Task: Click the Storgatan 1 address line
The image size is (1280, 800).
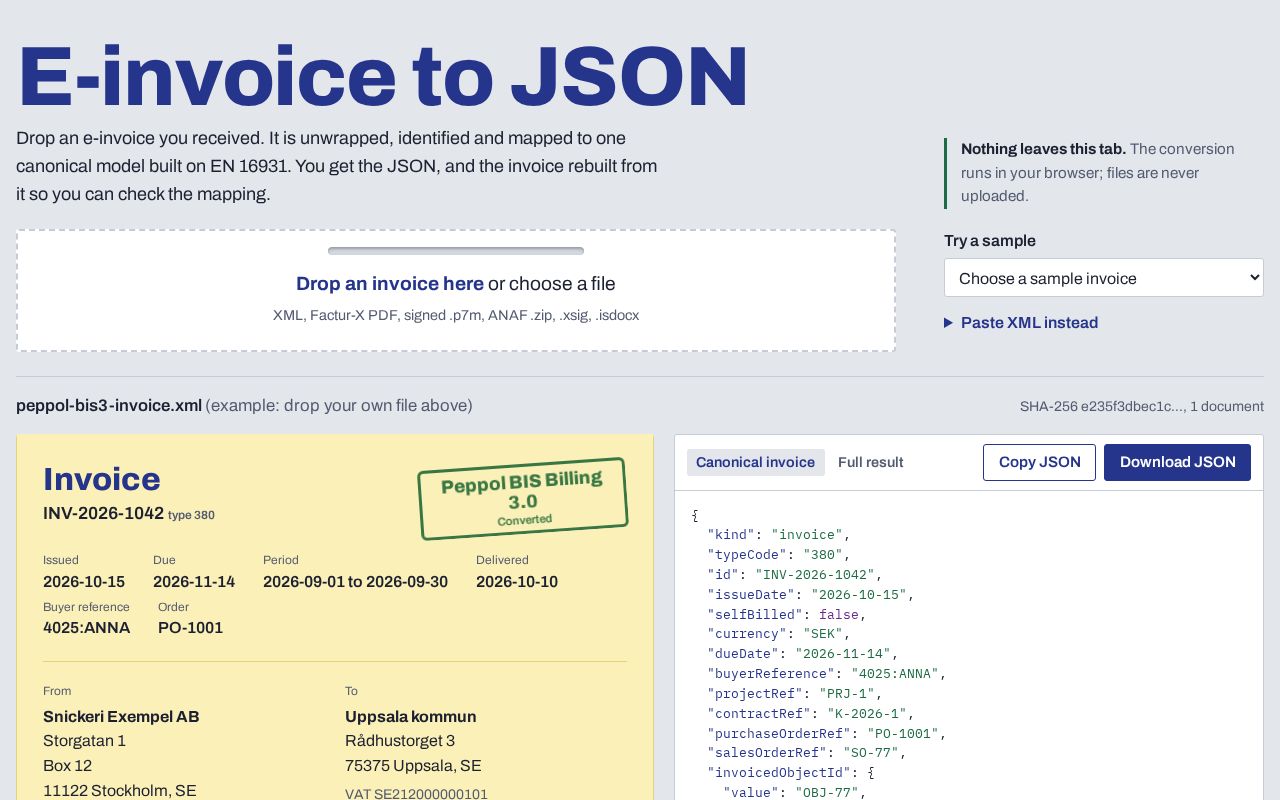Action: [x=84, y=741]
